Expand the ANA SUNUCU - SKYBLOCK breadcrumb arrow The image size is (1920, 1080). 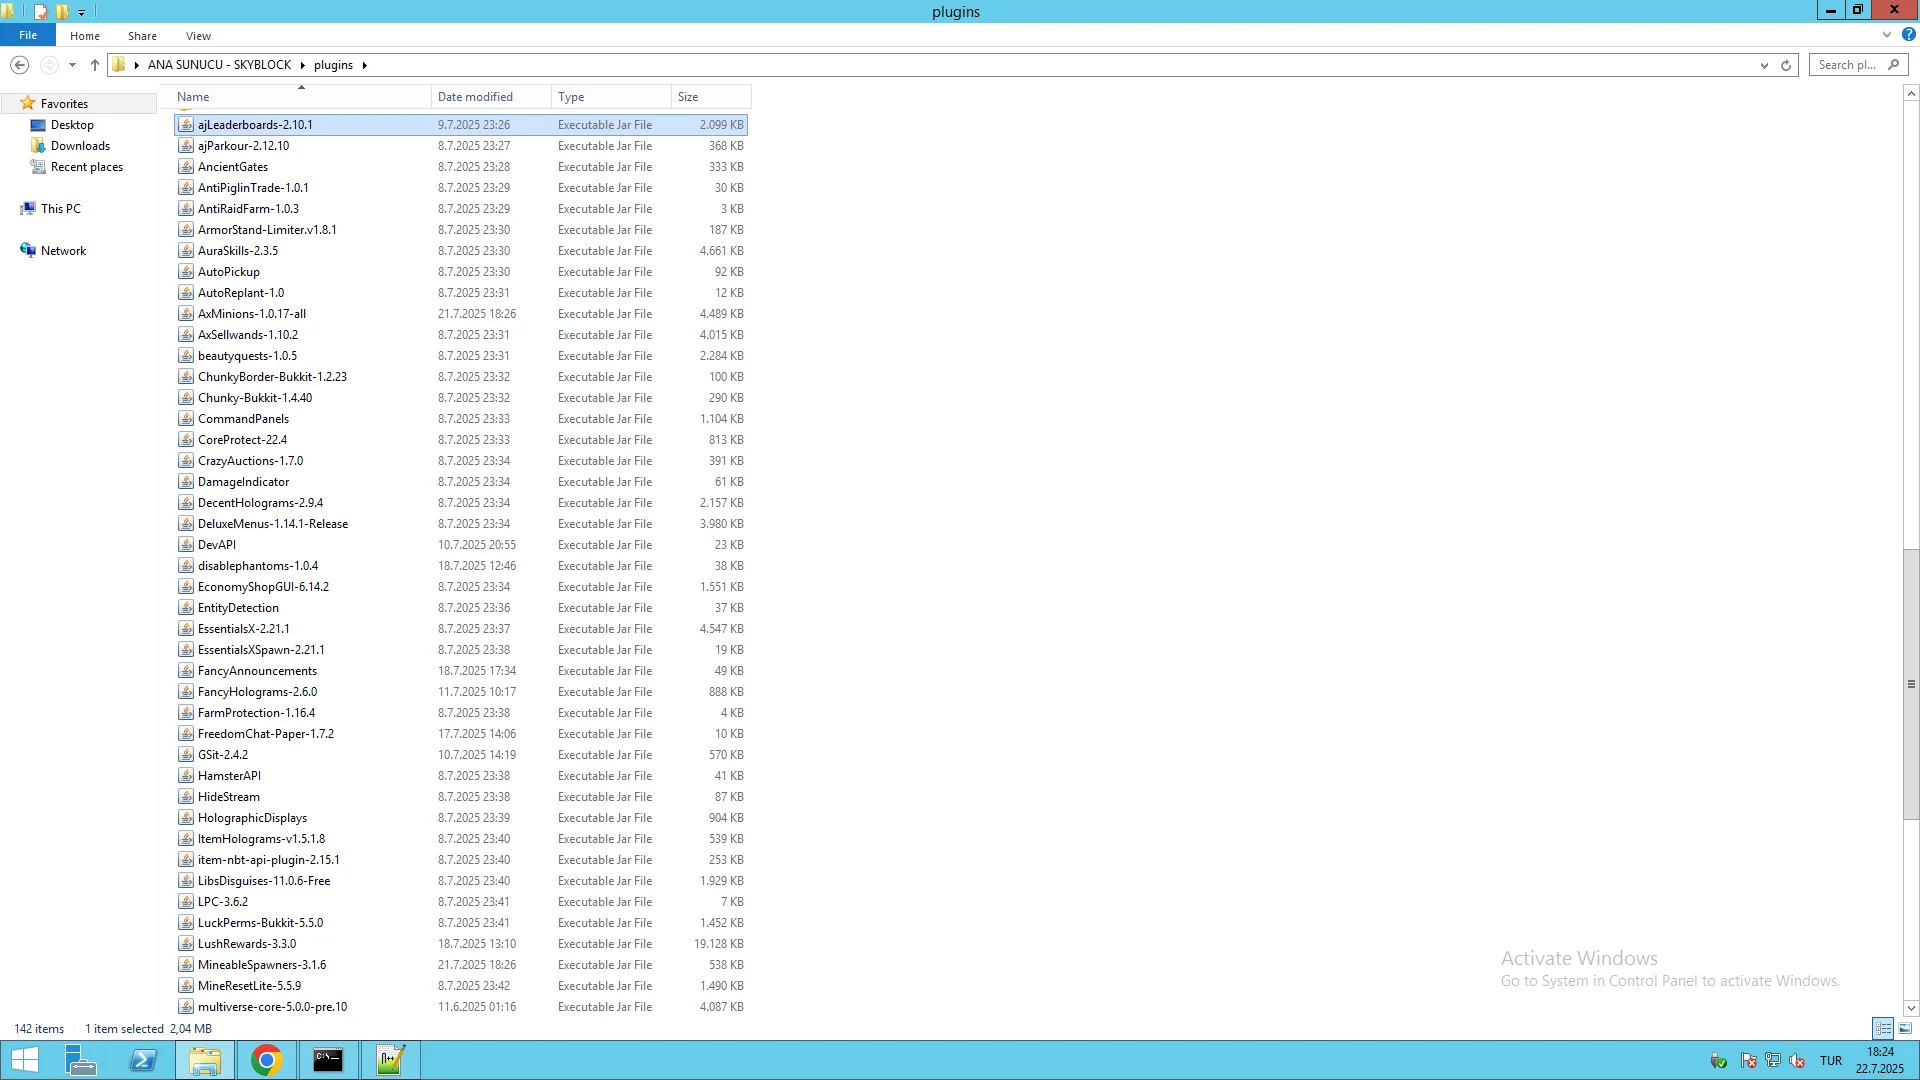tap(302, 65)
